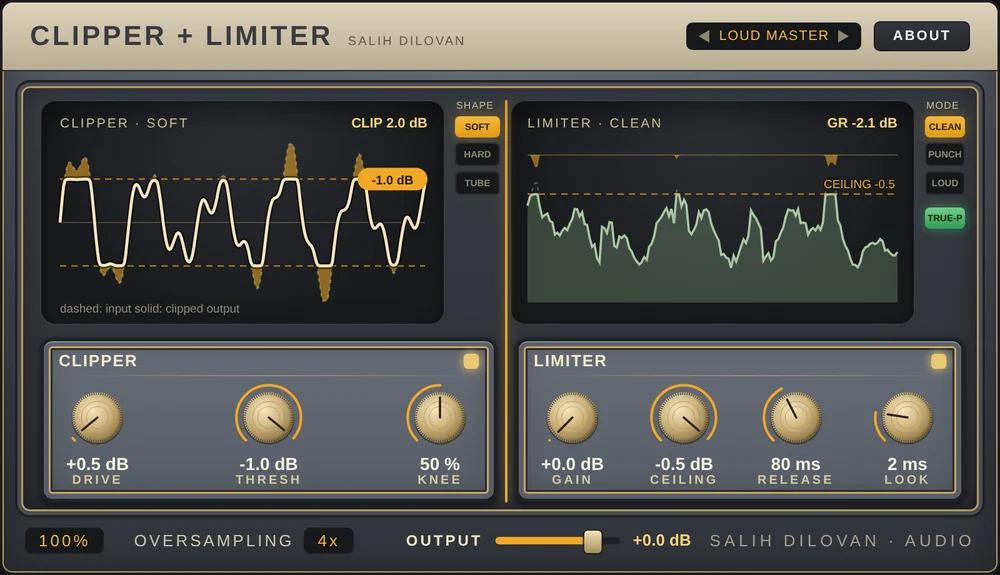Go to previous preset with left arrow

703,36
